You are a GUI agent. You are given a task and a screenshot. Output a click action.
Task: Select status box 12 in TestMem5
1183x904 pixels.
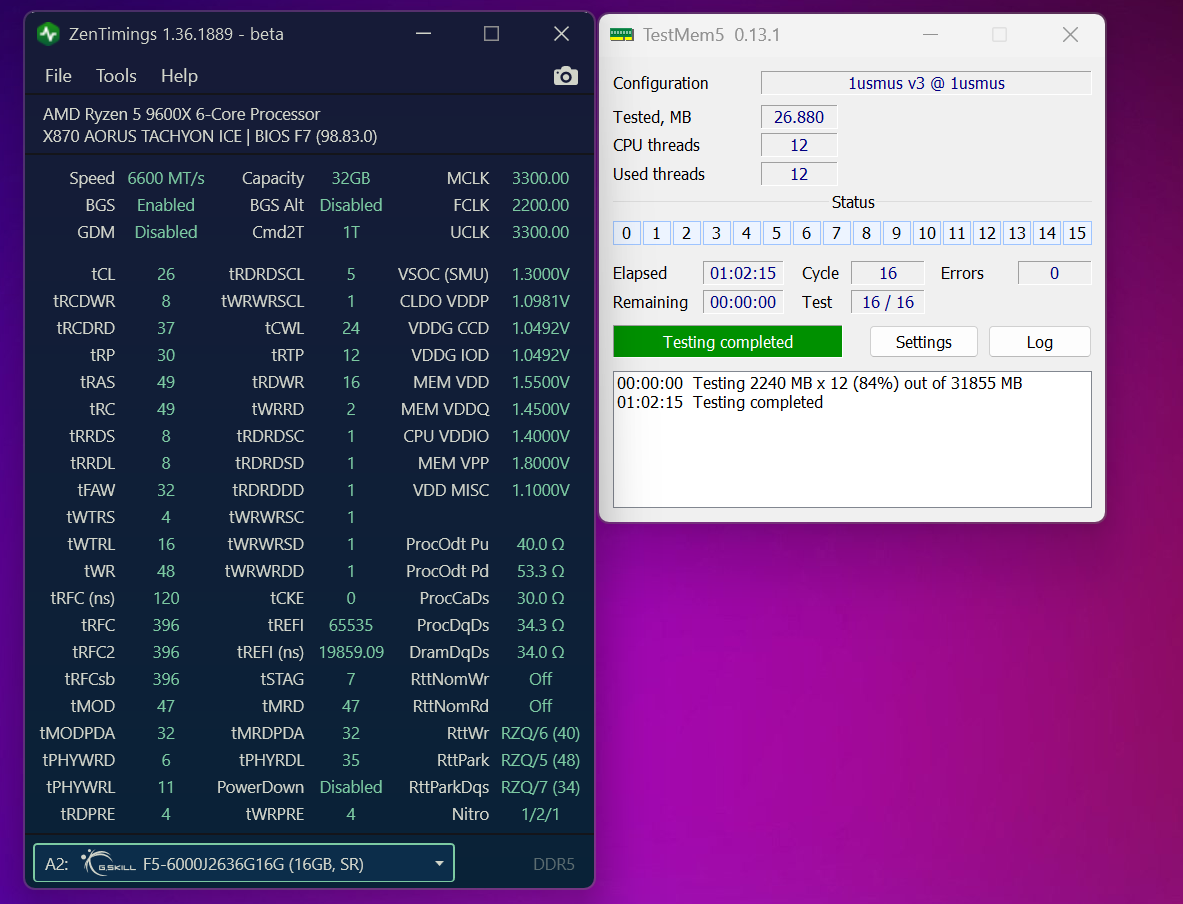[987, 233]
